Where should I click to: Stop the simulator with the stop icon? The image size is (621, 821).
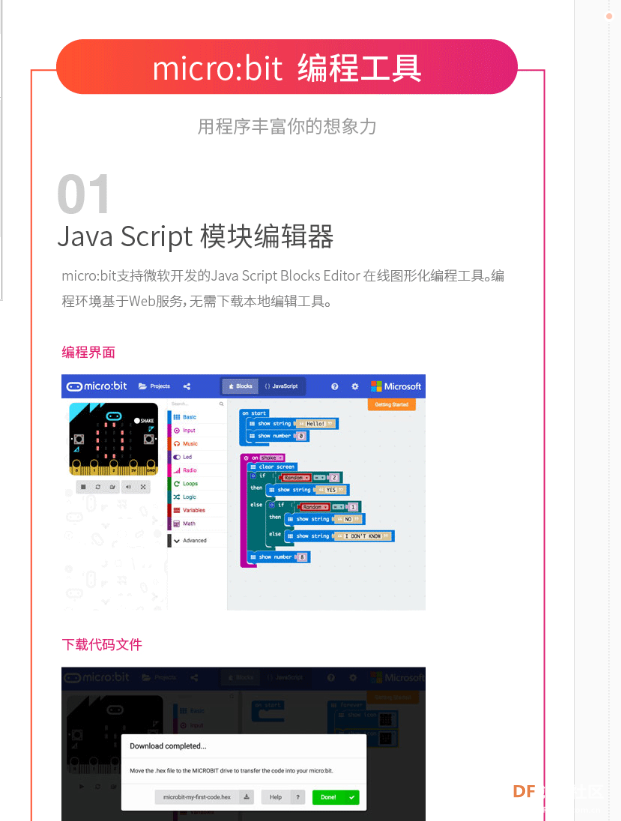tap(83, 487)
